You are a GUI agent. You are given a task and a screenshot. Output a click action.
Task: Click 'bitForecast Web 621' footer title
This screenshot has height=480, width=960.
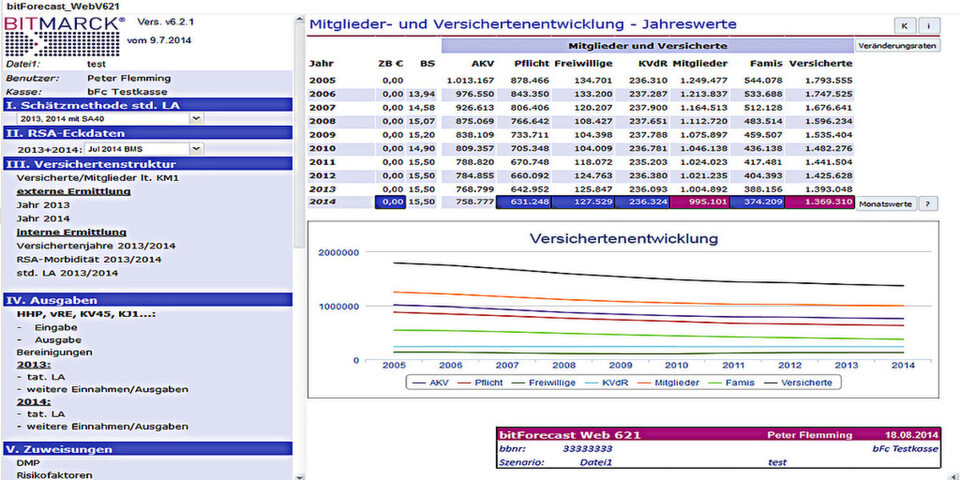[570, 435]
